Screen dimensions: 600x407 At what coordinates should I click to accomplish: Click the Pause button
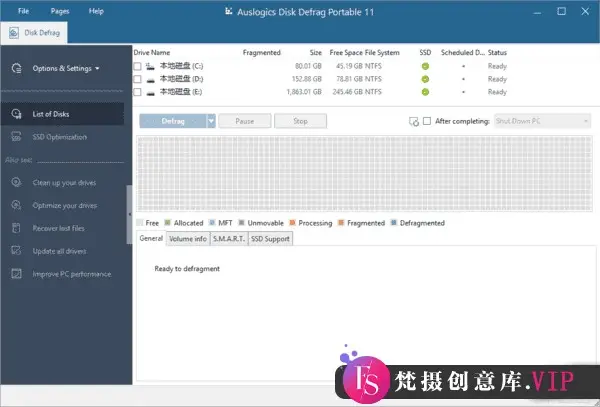click(x=245, y=121)
